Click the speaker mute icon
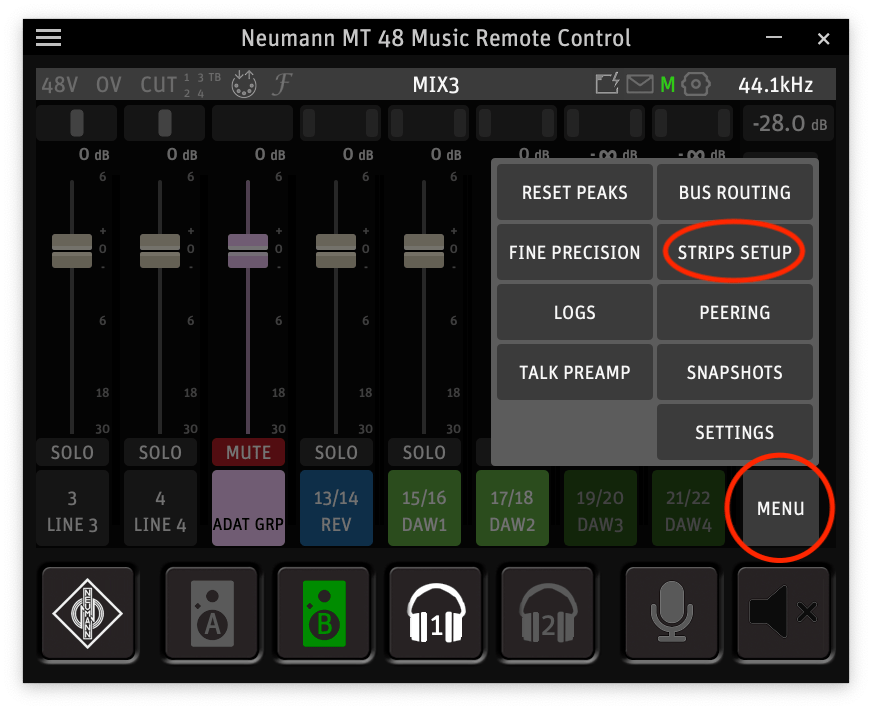 (782, 612)
